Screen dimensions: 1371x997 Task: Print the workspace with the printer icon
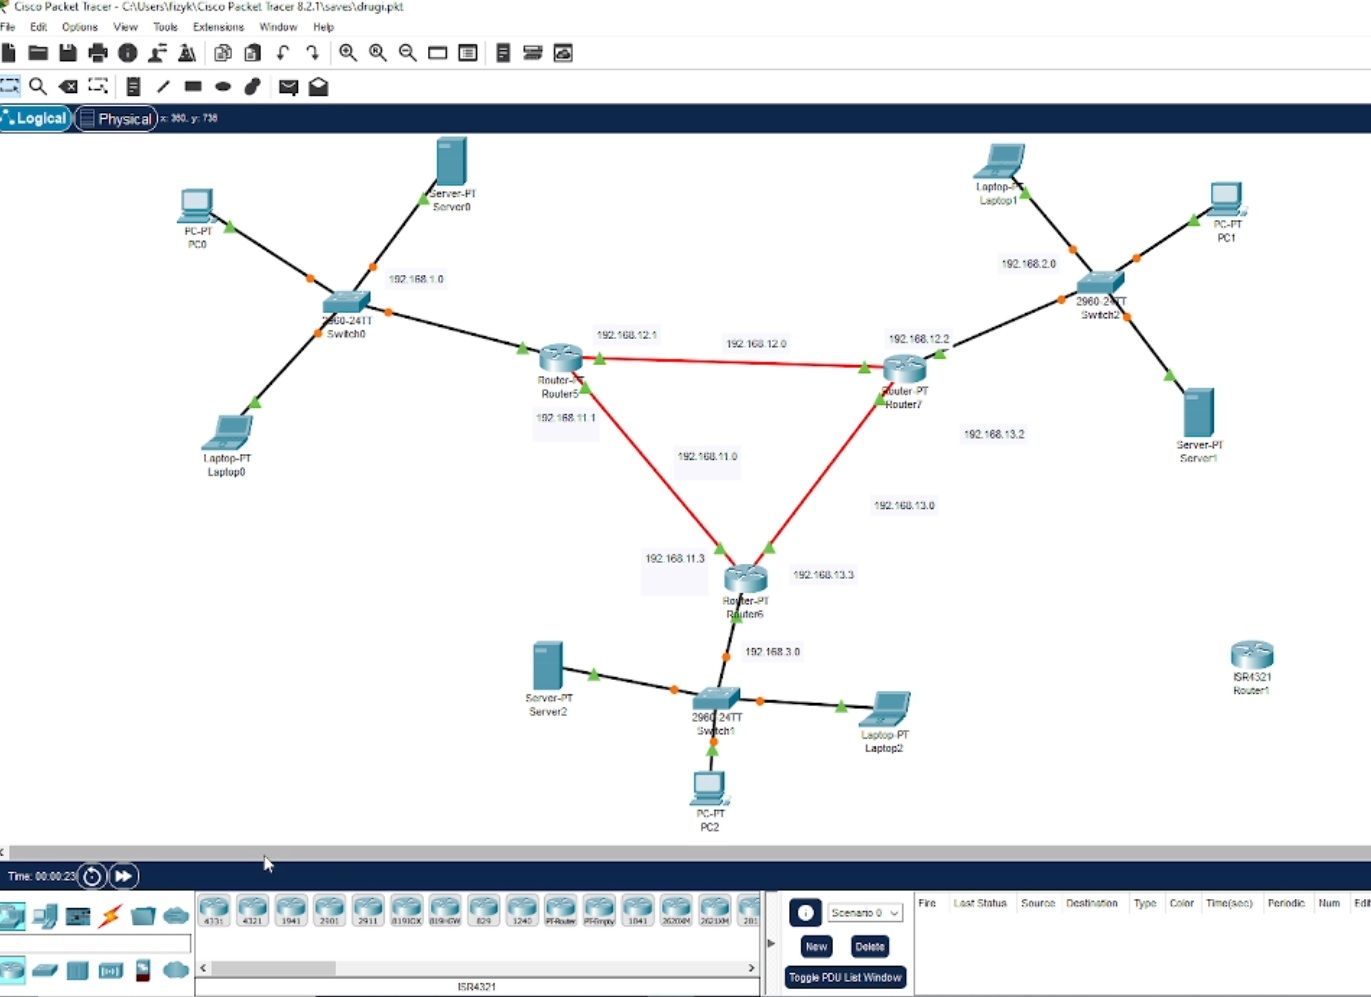pyautogui.click(x=98, y=53)
